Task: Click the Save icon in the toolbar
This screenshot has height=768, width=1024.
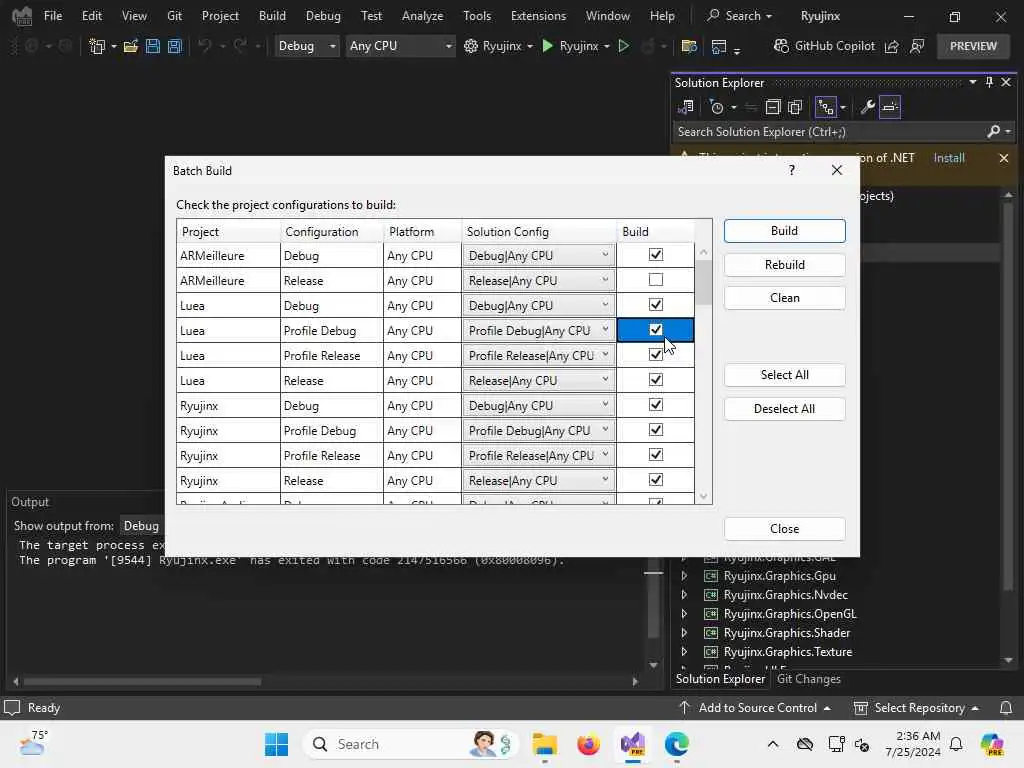Action: tap(153, 46)
